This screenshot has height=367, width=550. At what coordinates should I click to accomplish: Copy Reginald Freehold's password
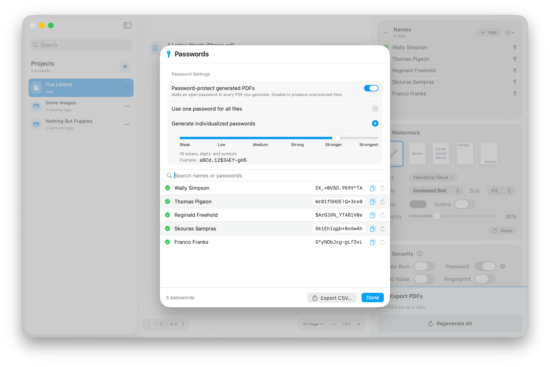pyautogui.click(x=373, y=215)
